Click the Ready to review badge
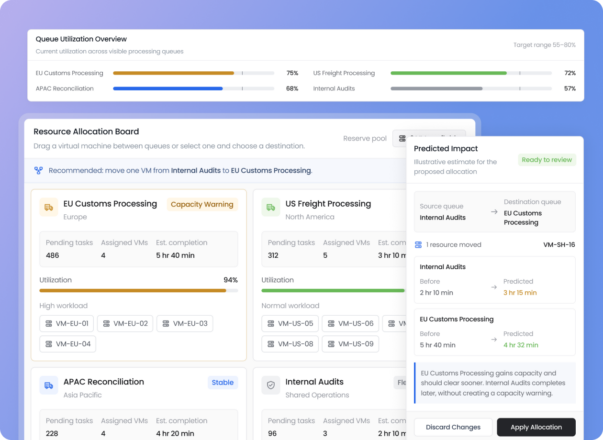Screen dimensions: 603x440 pos(547,160)
